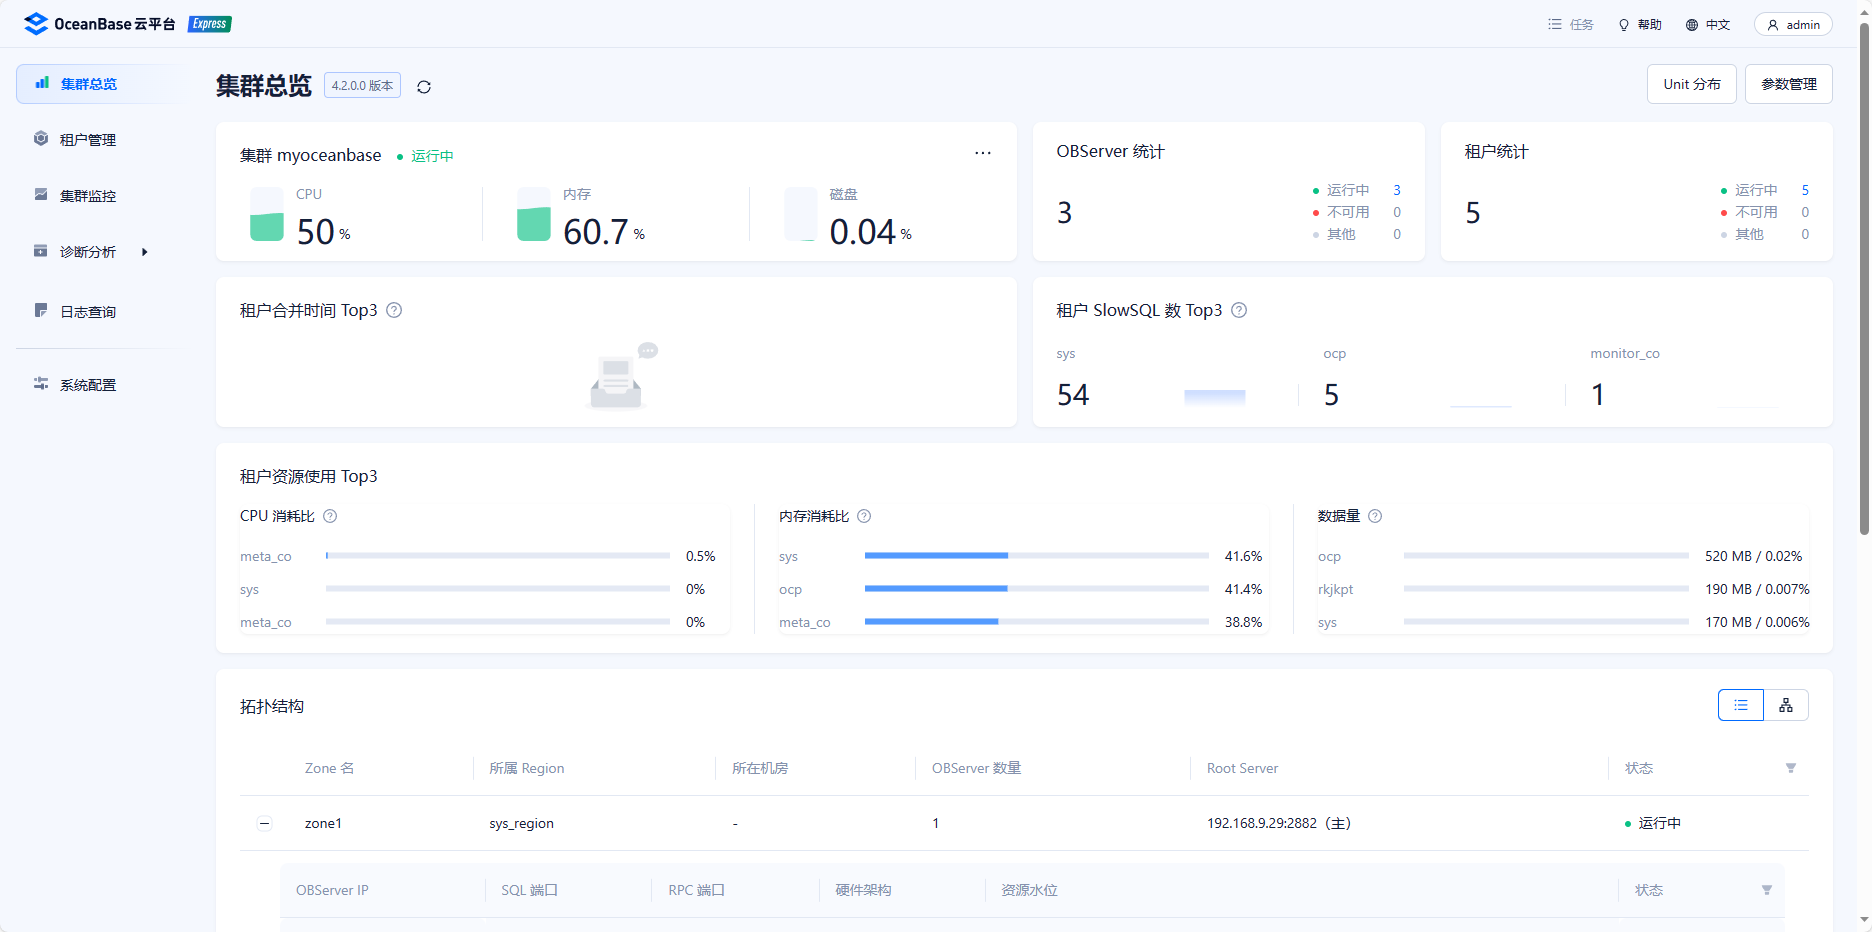
Task: Switch topology to list view
Action: point(1741,705)
